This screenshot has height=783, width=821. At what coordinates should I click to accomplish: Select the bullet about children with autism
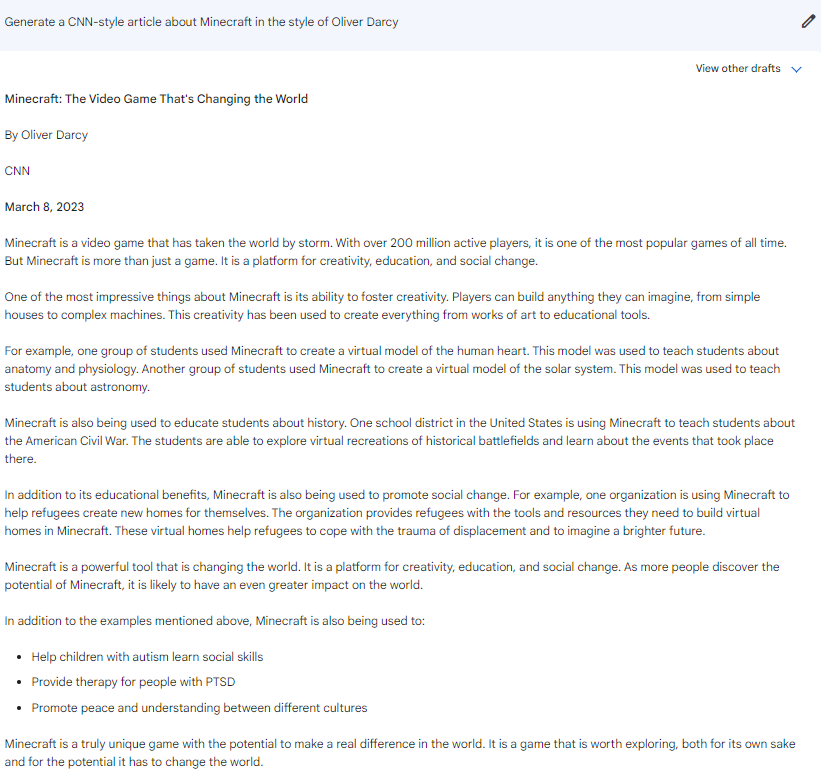click(x=147, y=657)
